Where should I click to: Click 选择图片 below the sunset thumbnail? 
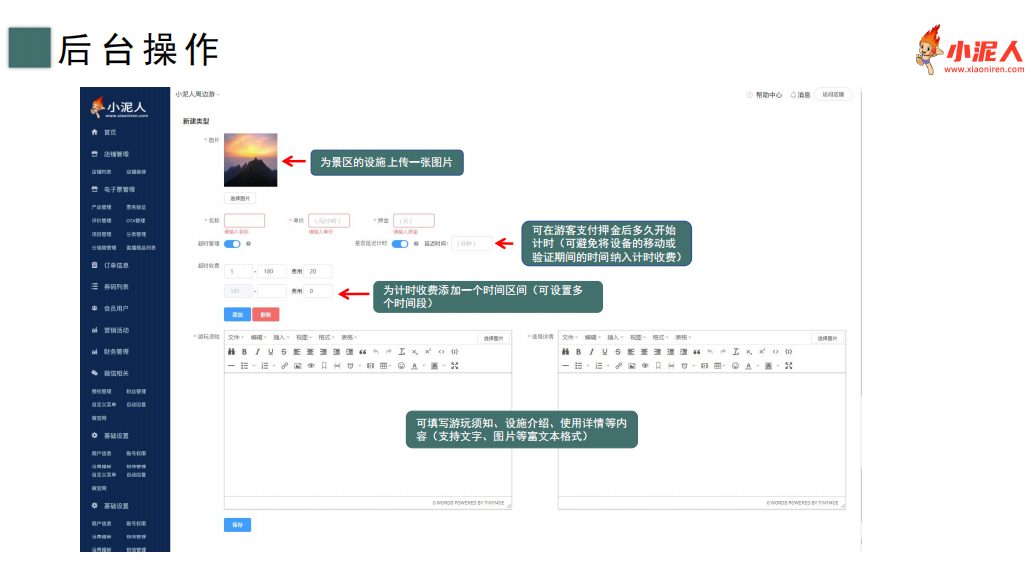[x=240, y=198]
